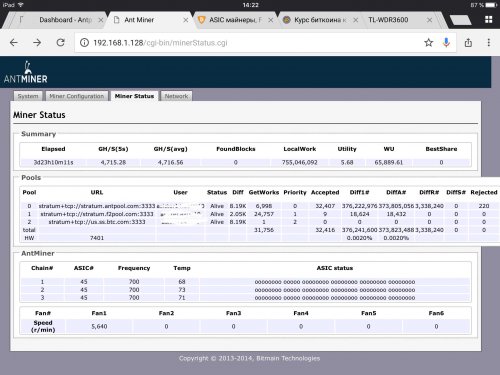Close the Ant Miner tab
The width and height of the screenshot is (500, 375).
[x=186, y=20]
